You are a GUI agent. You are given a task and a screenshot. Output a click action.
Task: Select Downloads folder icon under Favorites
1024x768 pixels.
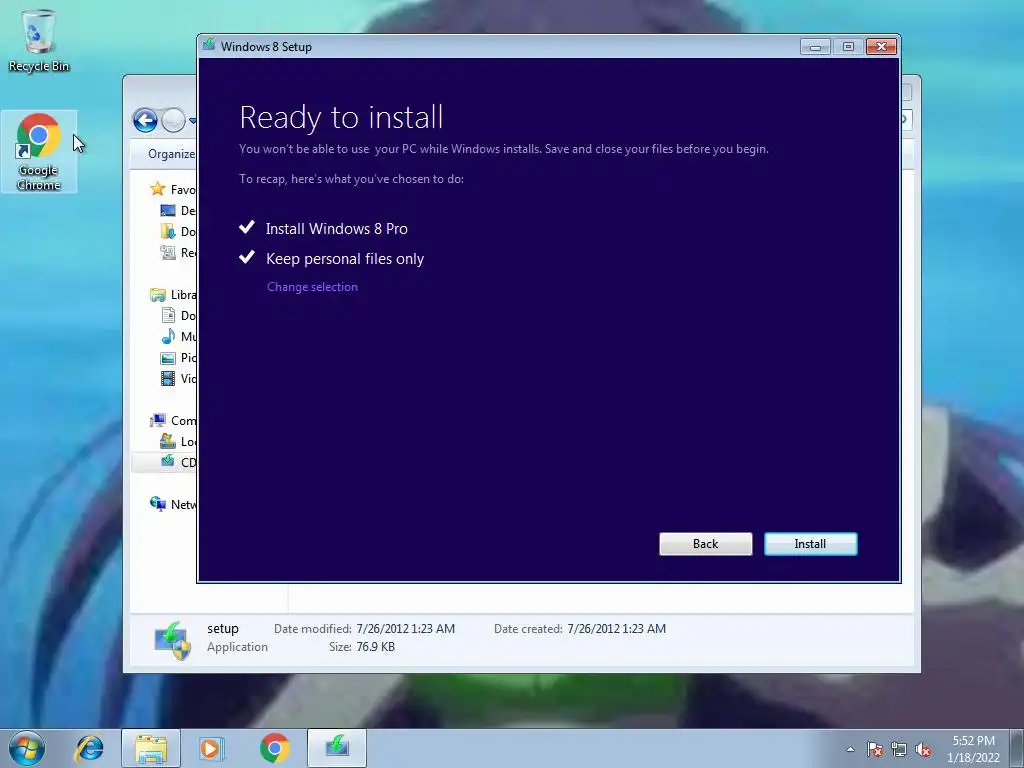click(168, 231)
